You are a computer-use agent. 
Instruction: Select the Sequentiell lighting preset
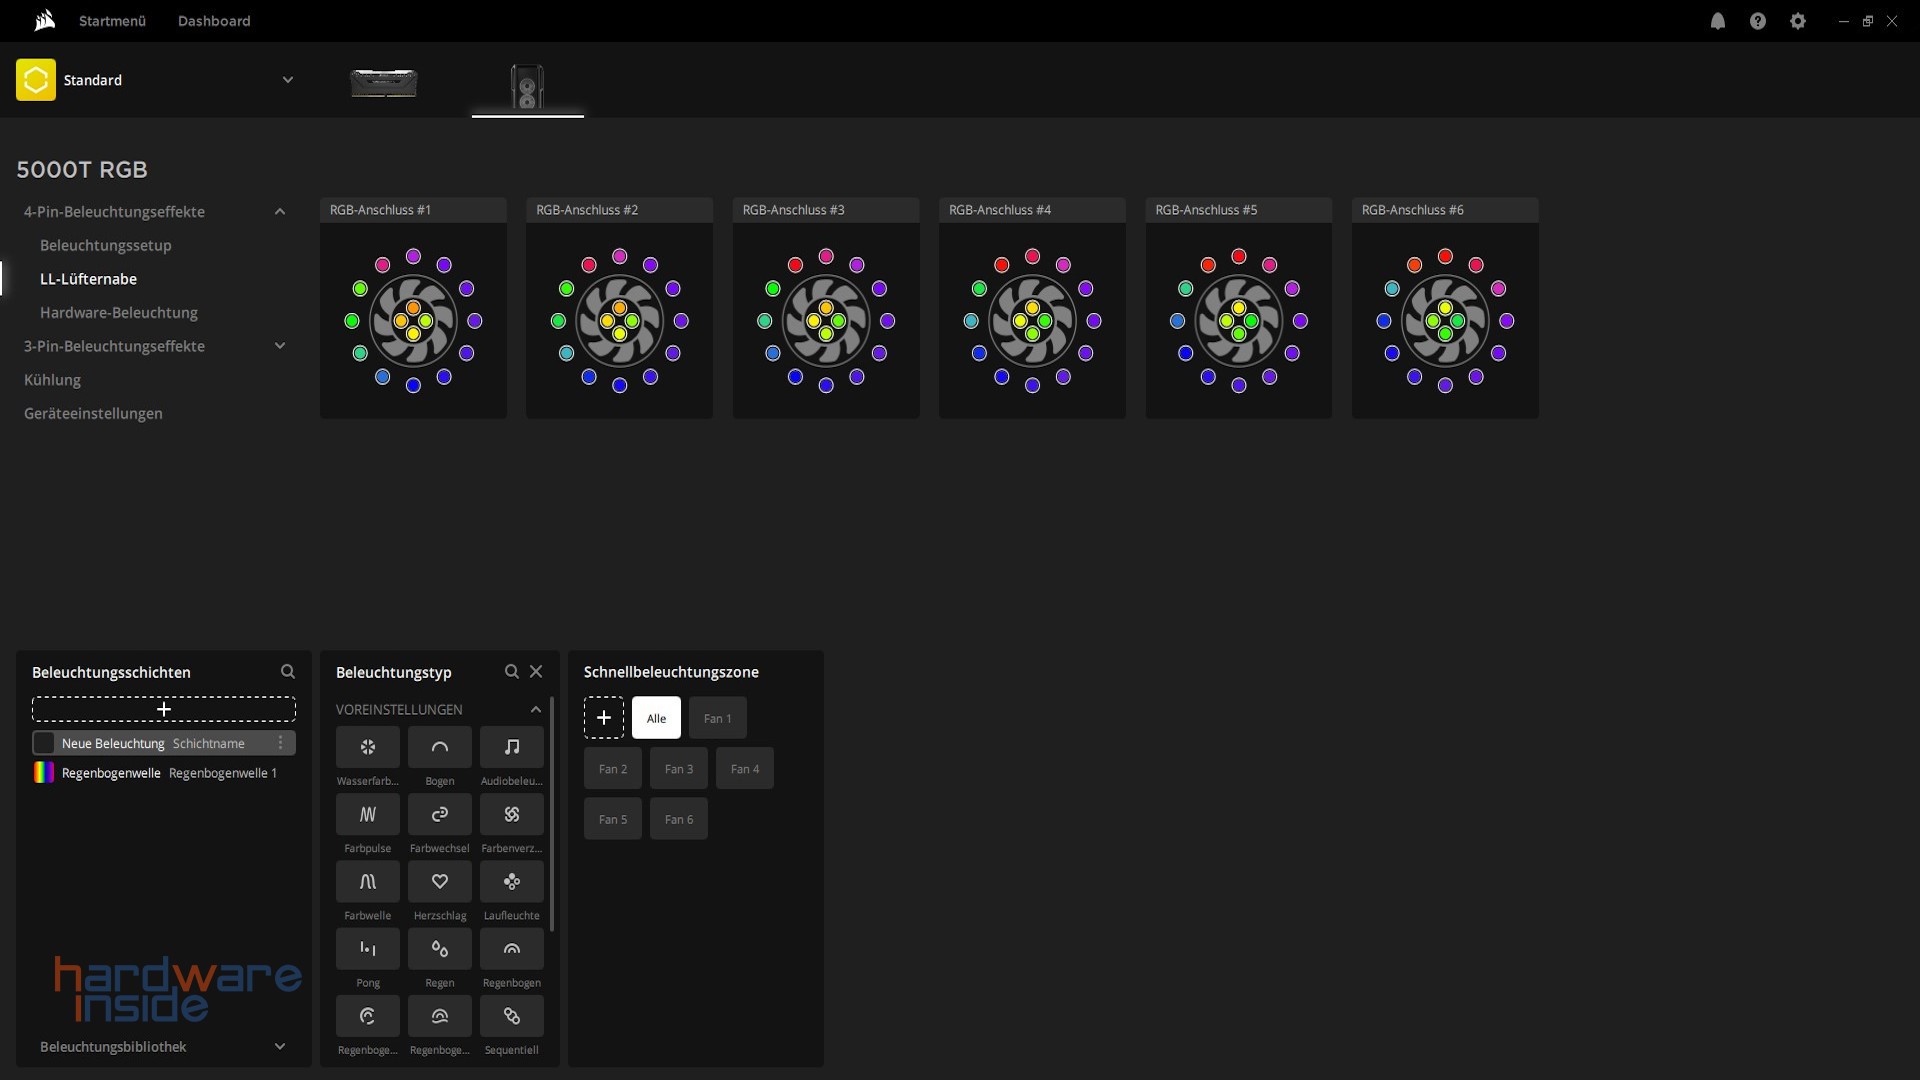pos(511,1016)
